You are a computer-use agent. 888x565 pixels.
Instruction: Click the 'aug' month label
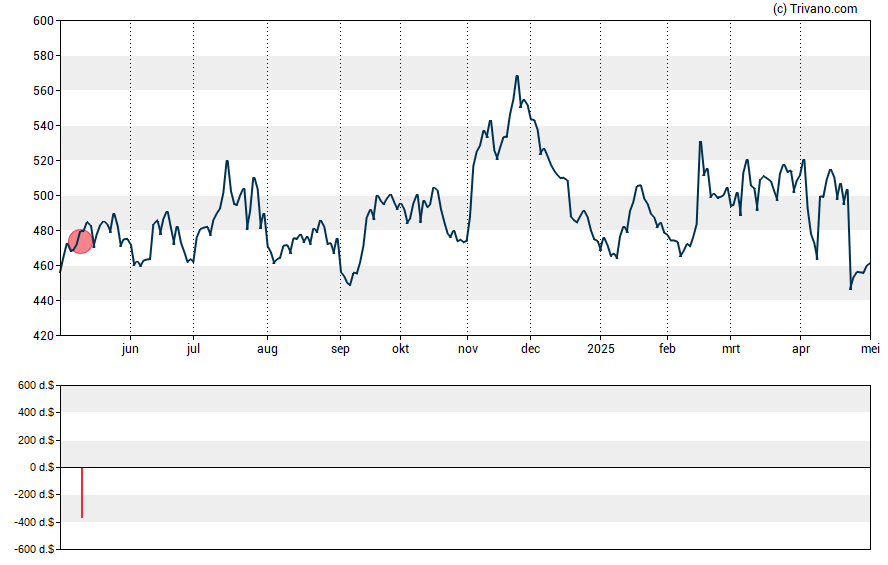coord(267,349)
